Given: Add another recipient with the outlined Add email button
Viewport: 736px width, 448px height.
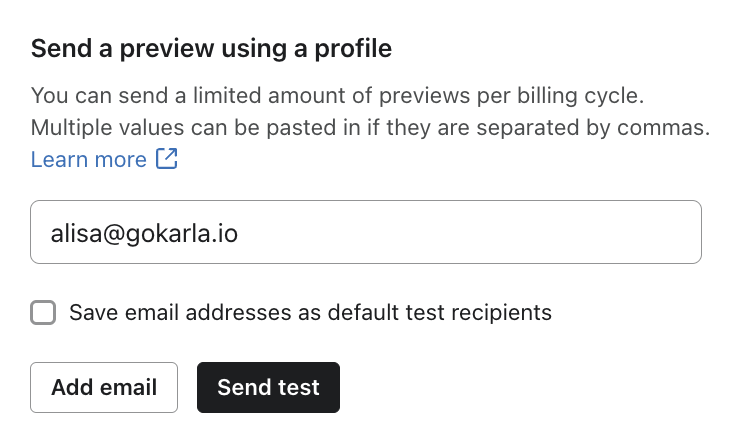Looking at the screenshot, I should pos(104,387).
